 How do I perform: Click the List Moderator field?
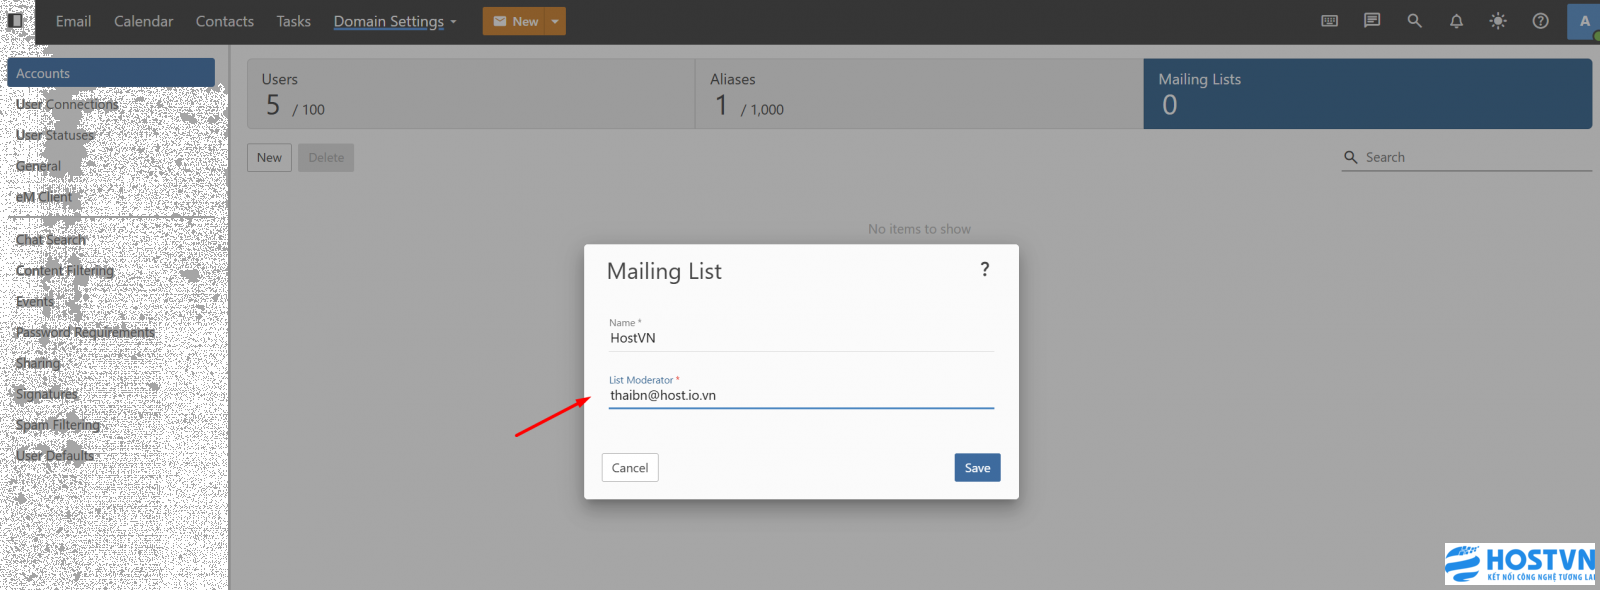click(x=800, y=396)
